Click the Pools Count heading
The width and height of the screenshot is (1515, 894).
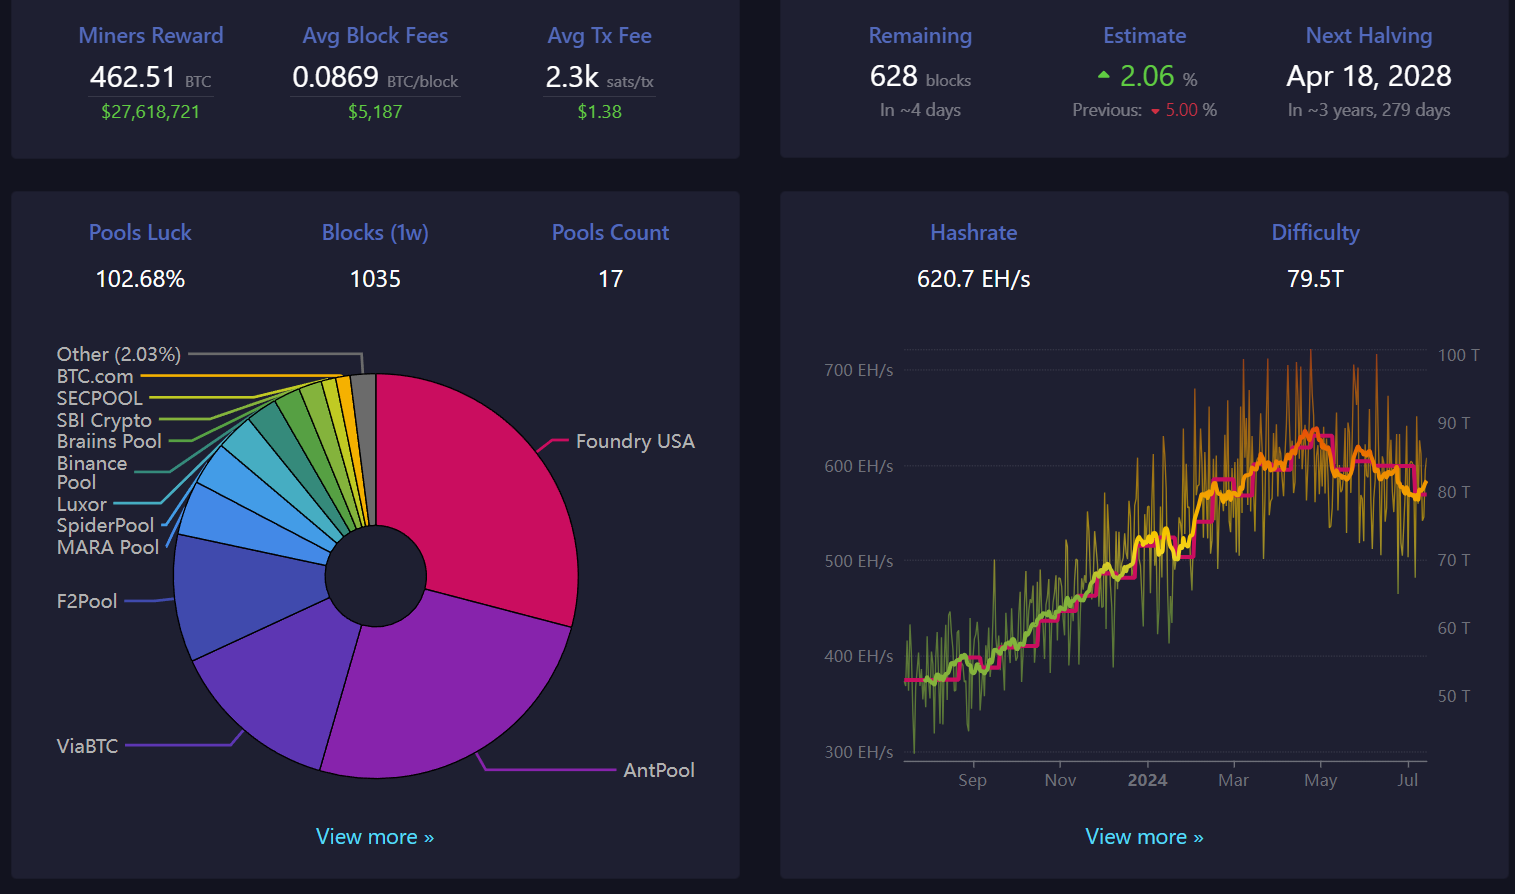(x=610, y=232)
